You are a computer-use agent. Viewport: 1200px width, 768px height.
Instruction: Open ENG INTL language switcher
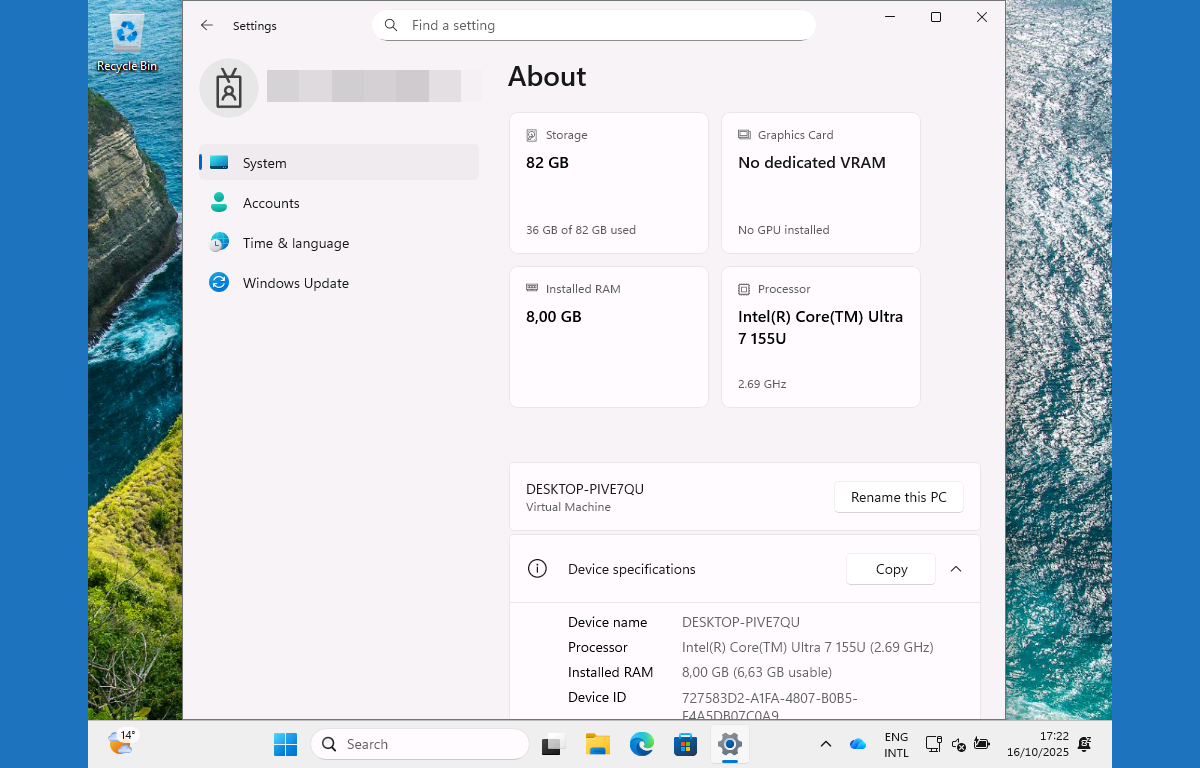point(896,744)
